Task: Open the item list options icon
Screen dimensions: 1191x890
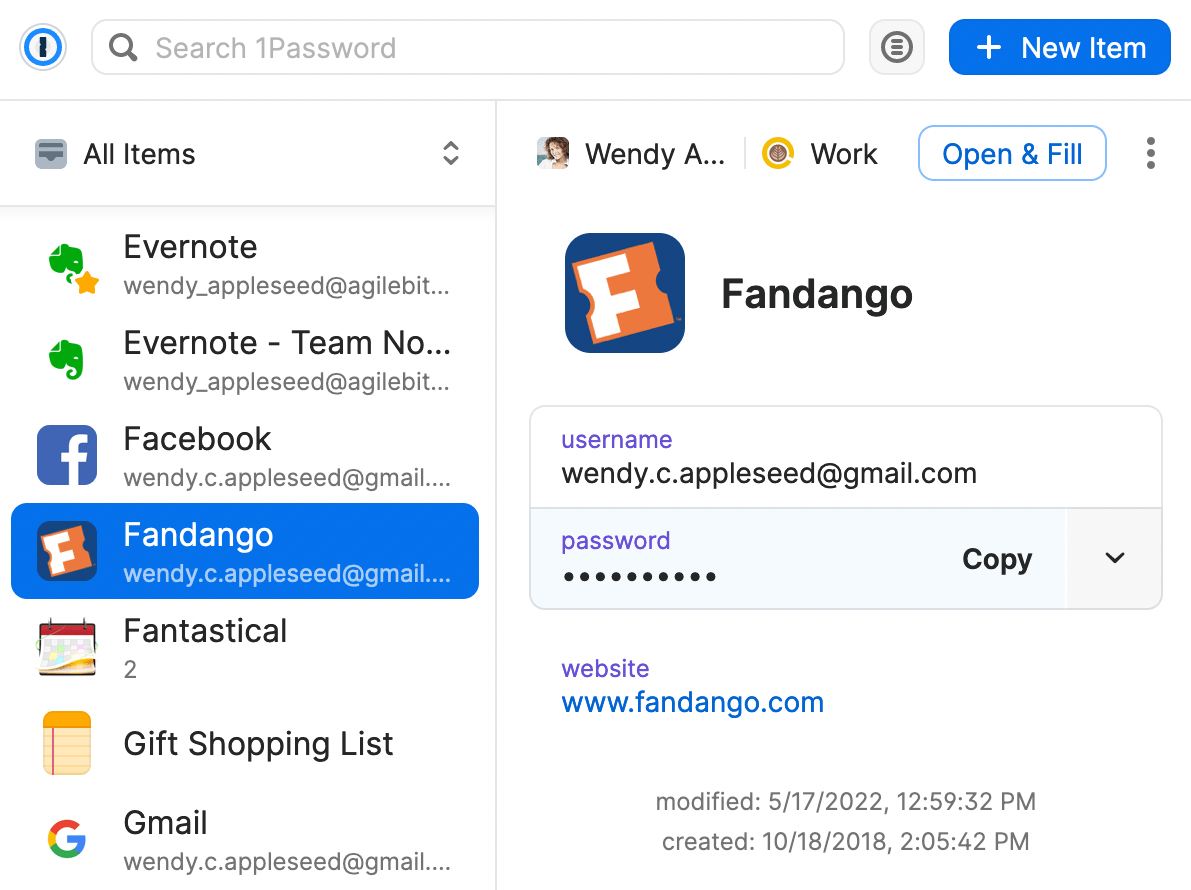Action: [x=896, y=47]
